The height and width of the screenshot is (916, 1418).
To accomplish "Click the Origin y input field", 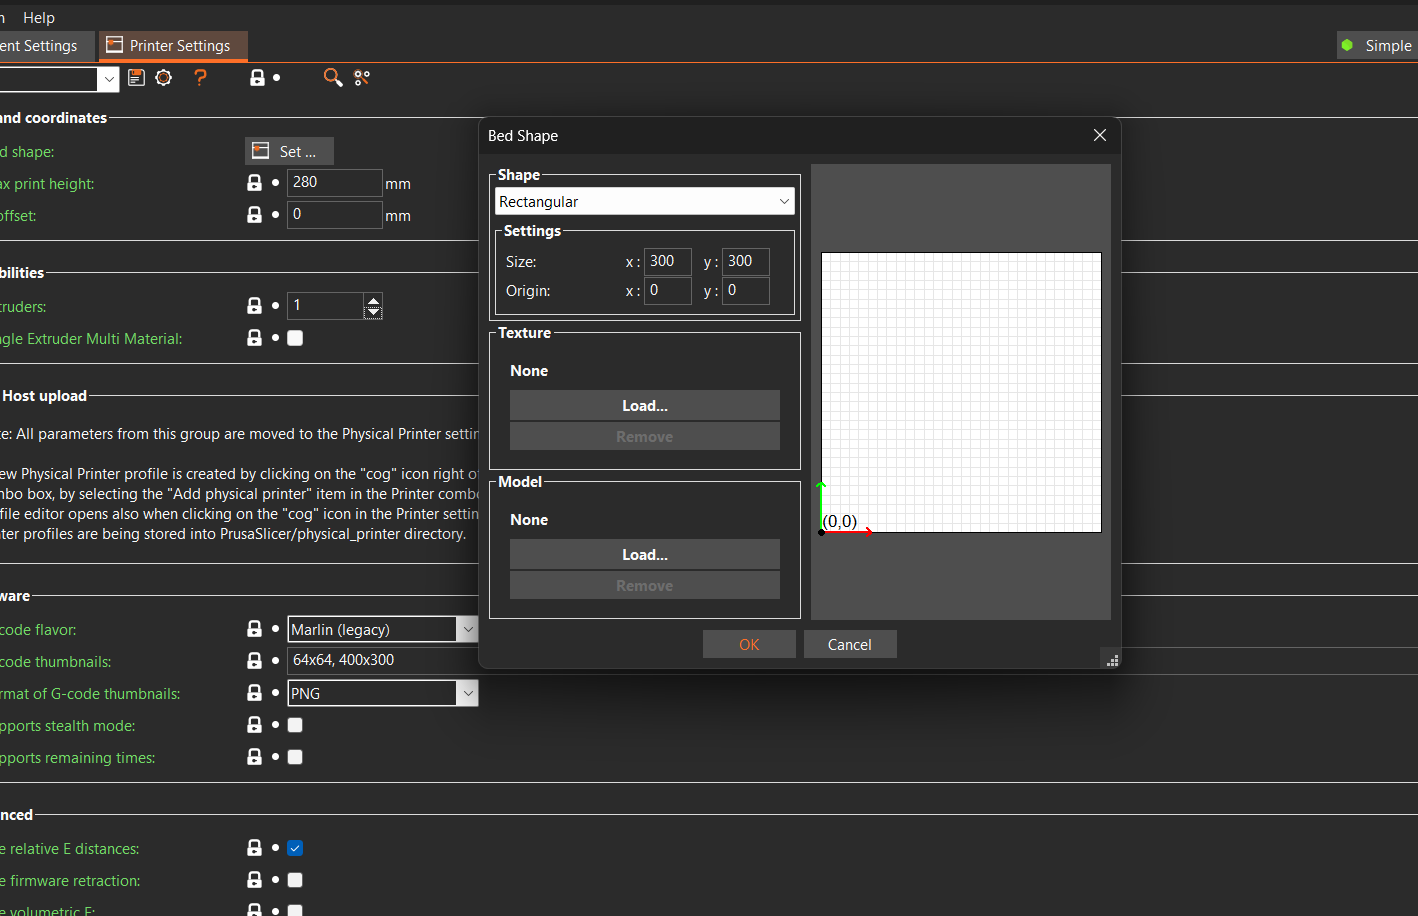I will tap(746, 290).
